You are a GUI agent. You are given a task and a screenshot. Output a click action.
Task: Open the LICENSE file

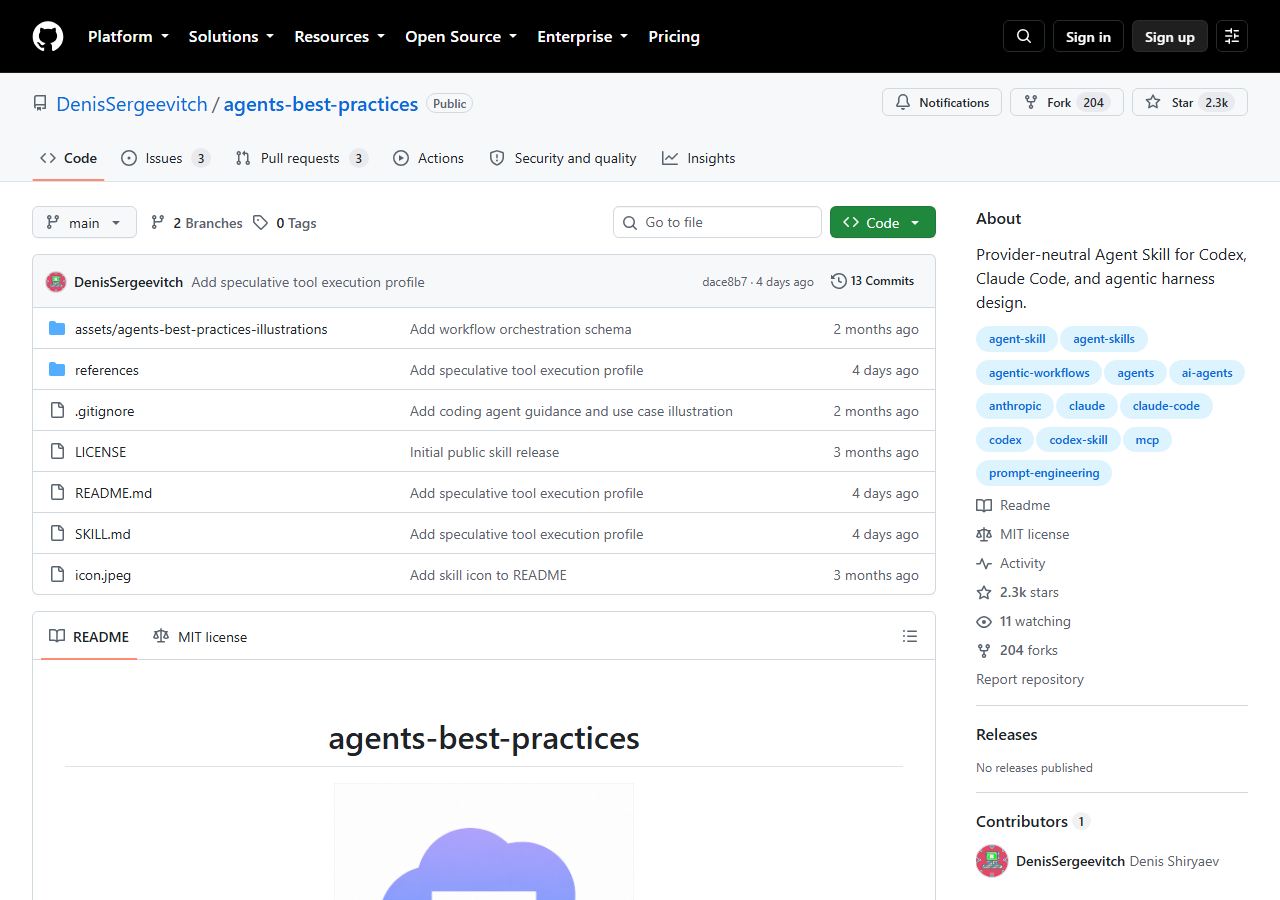[100, 452]
